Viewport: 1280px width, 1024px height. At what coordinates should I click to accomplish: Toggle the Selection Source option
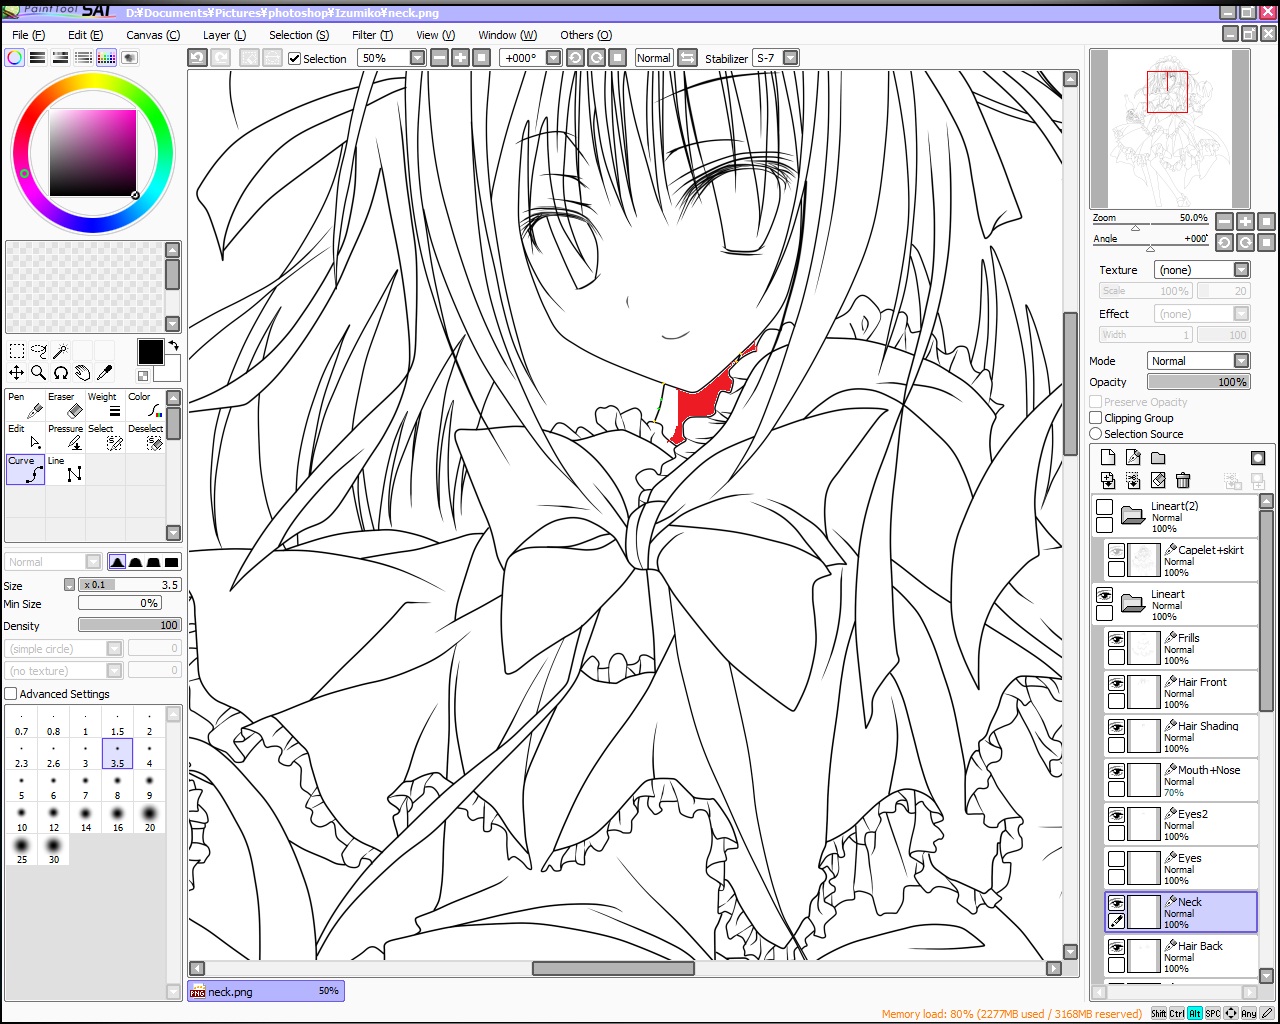(x=1096, y=434)
